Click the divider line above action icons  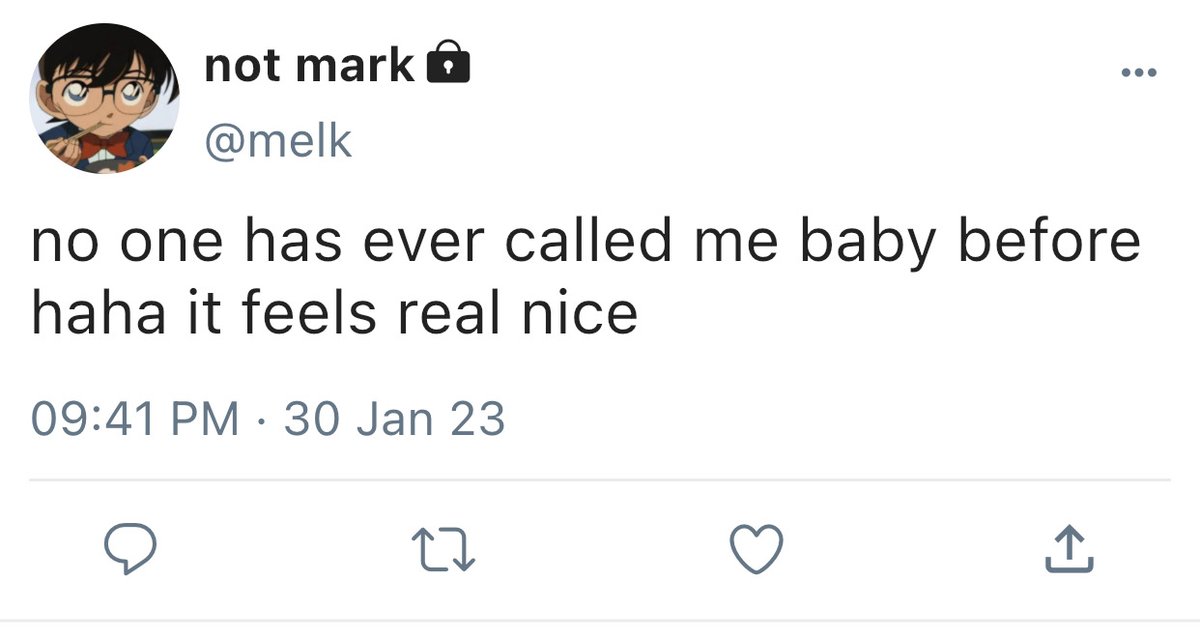[600, 480]
